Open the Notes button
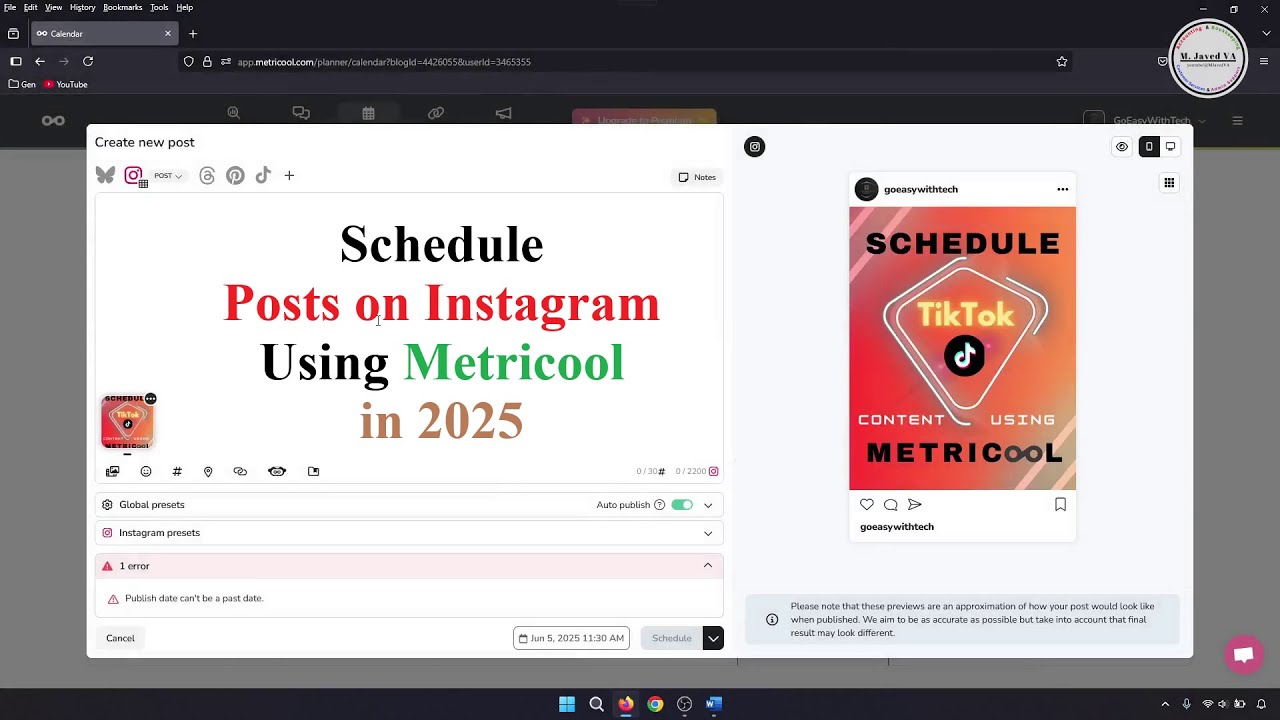Screen dimensions: 1280x720 pos(697,177)
